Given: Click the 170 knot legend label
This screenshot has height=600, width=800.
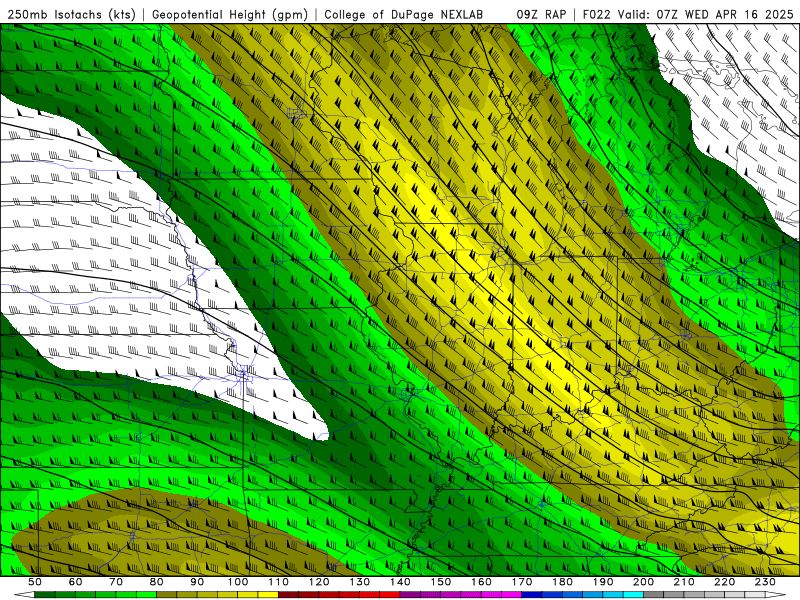Looking at the screenshot, I should (x=522, y=582).
